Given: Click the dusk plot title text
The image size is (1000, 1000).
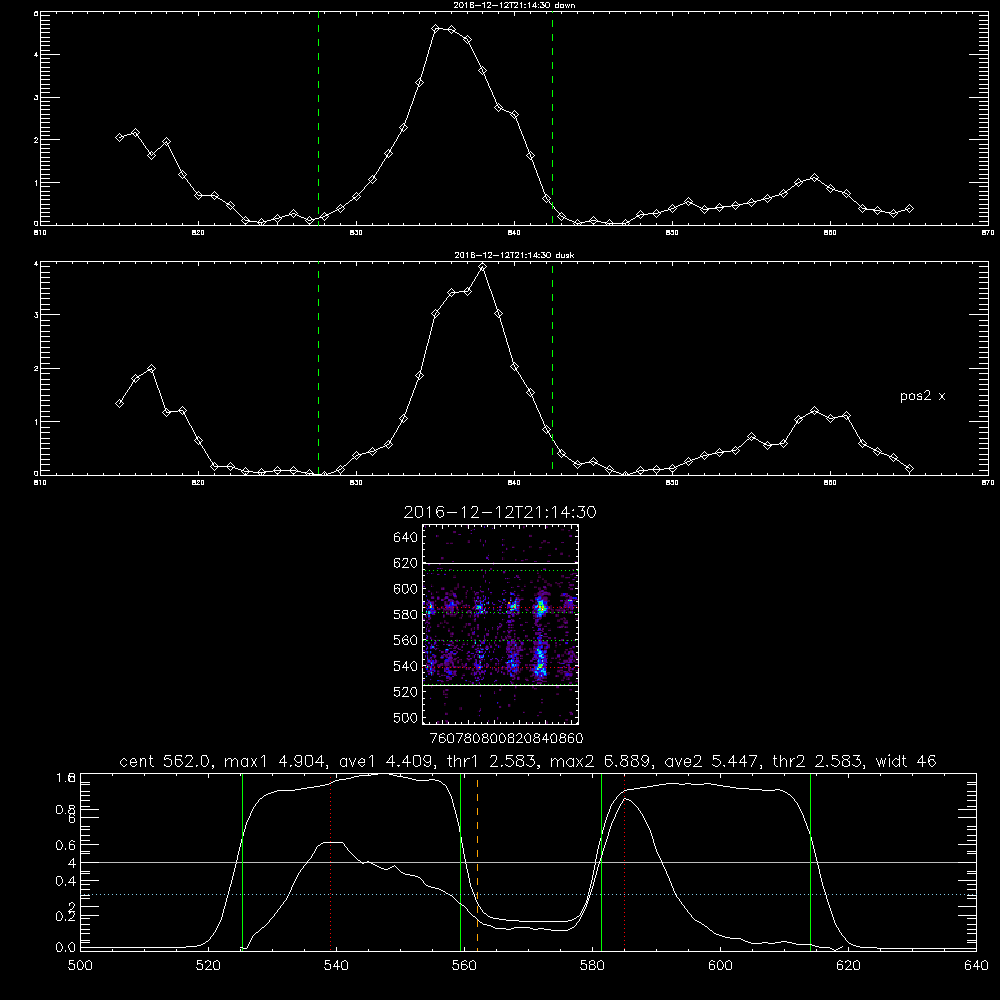Looking at the screenshot, I should (x=514, y=255).
